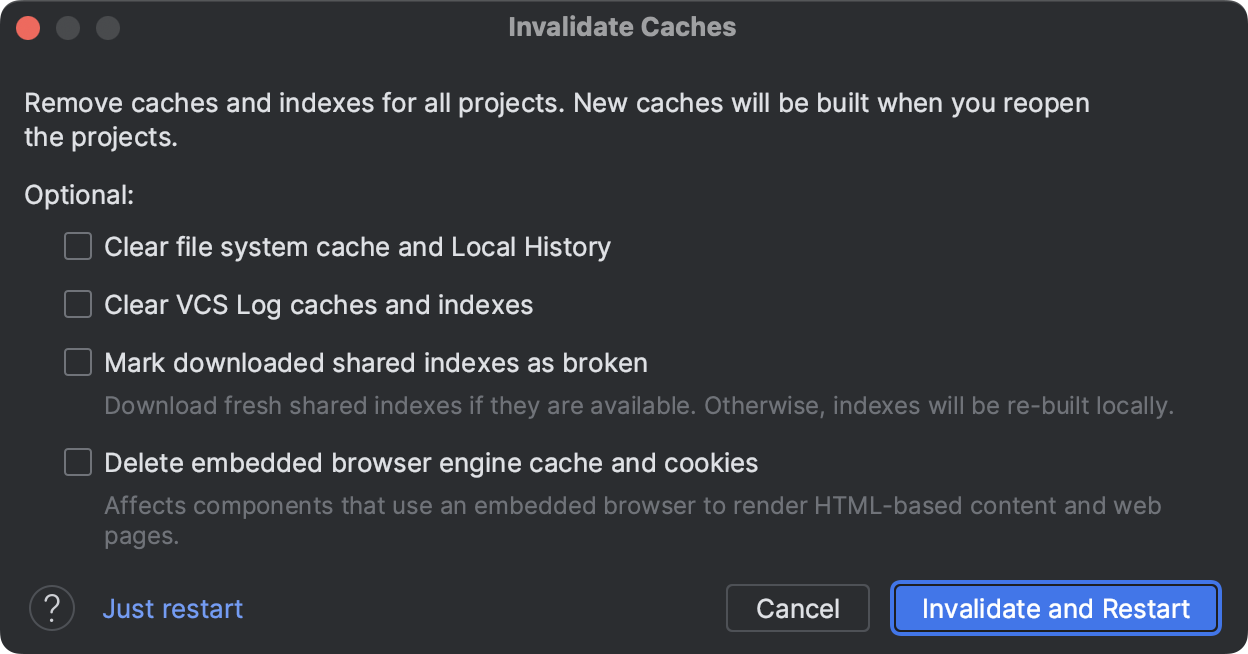Click the shared indexes description text
1248x654 pixels.
click(x=638, y=405)
